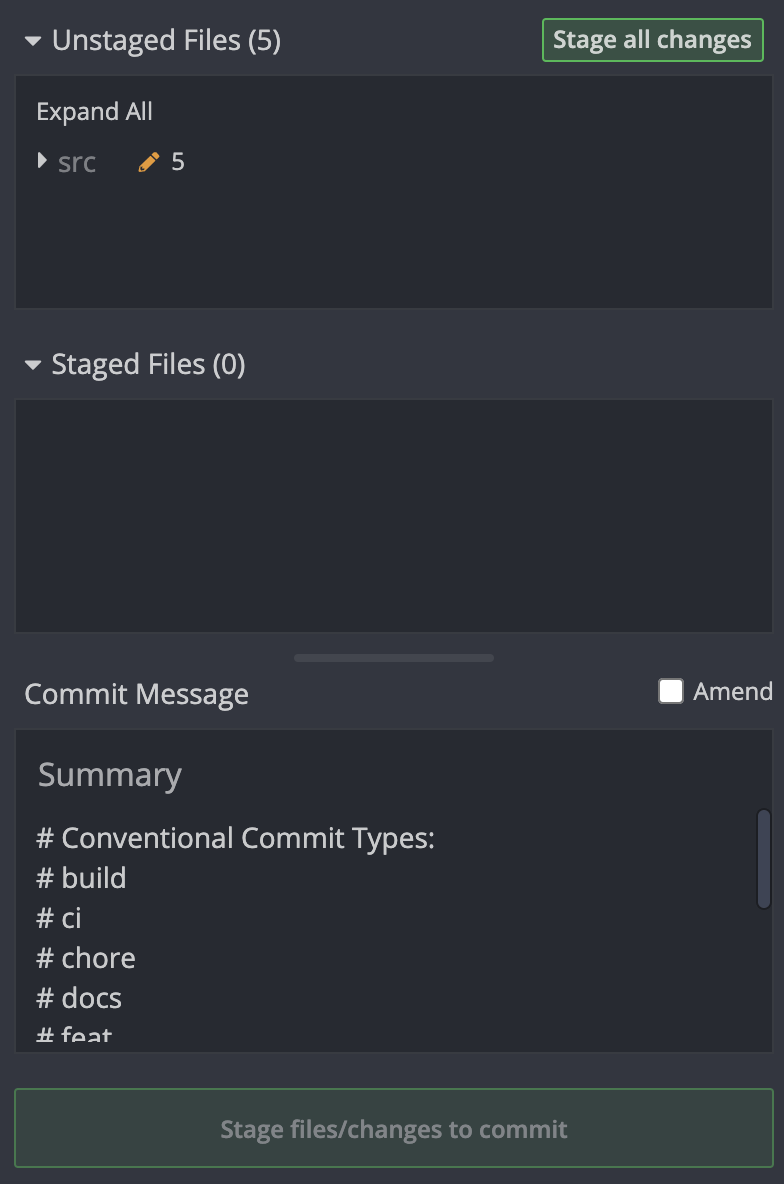The image size is (784, 1184).
Task: Click the "# chore" line in description
Action: pyautogui.click(x=86, y=958)
